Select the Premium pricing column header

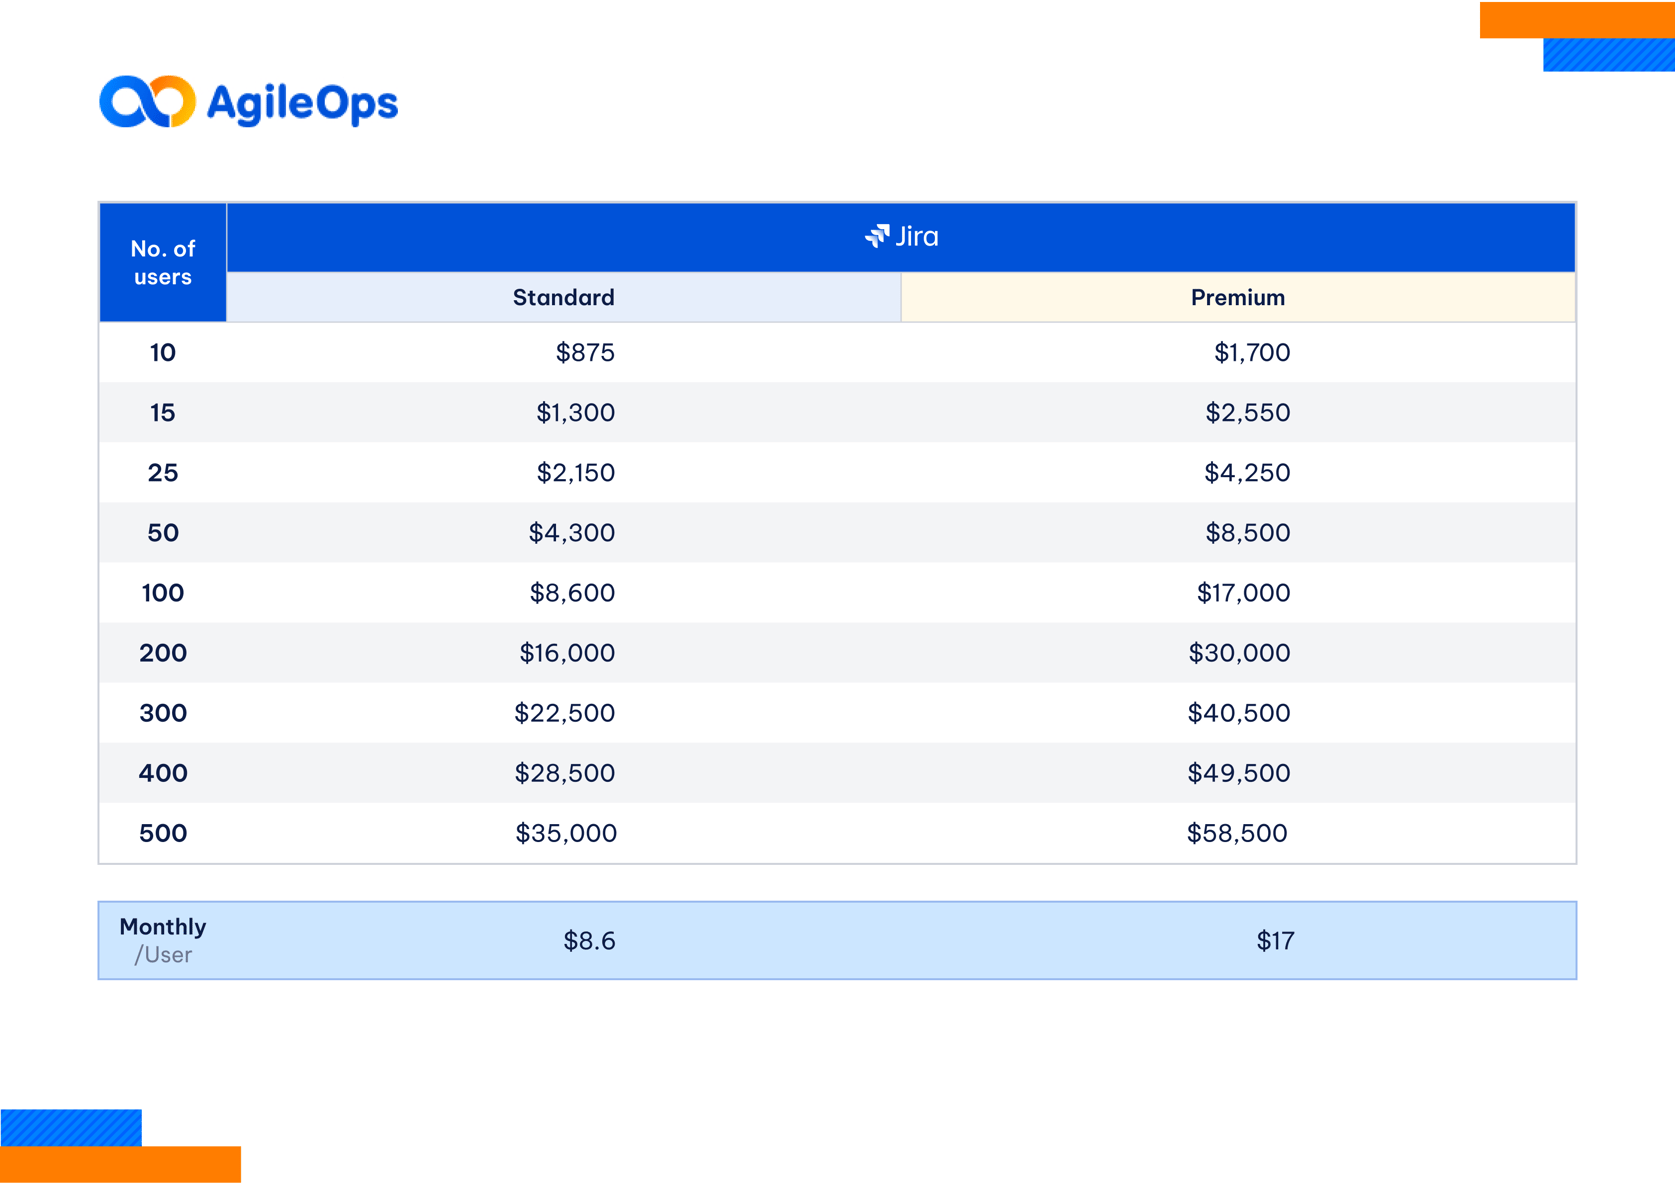(1238, 297)
